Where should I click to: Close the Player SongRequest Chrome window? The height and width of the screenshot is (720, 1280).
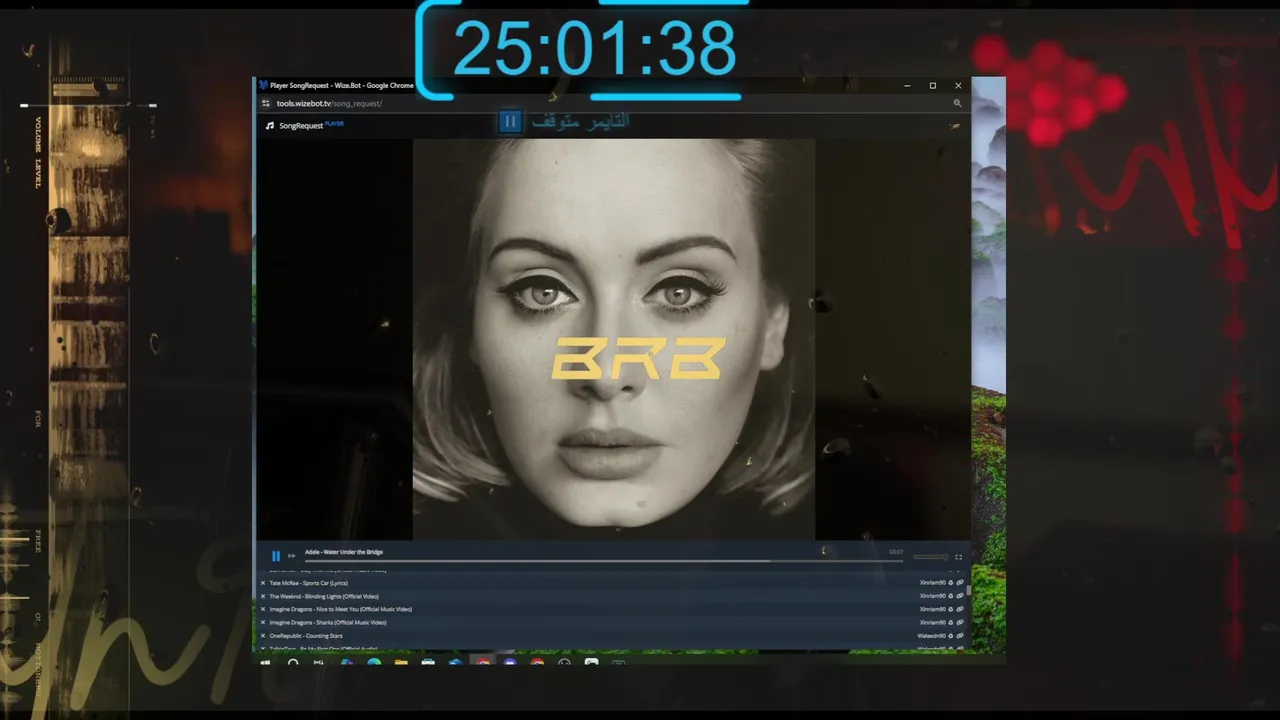[x=958, y=86]
